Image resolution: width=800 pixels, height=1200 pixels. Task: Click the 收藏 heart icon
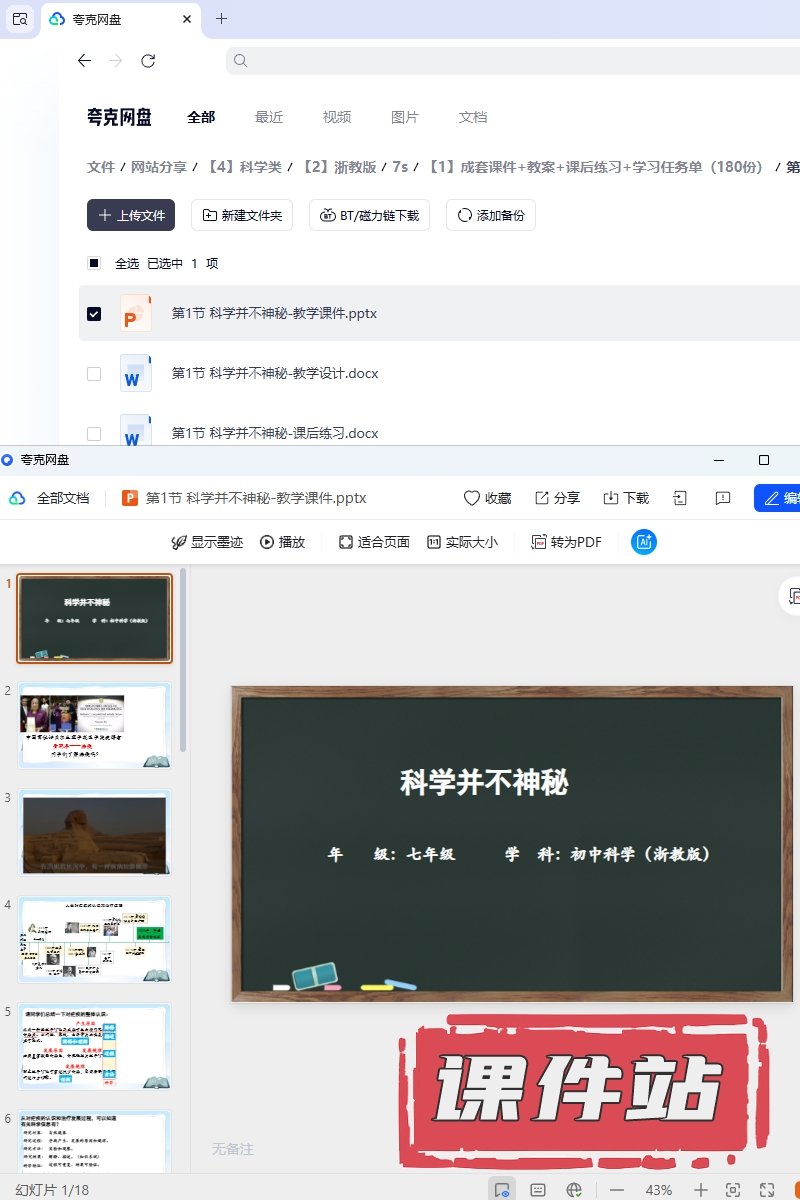[487, 498]
